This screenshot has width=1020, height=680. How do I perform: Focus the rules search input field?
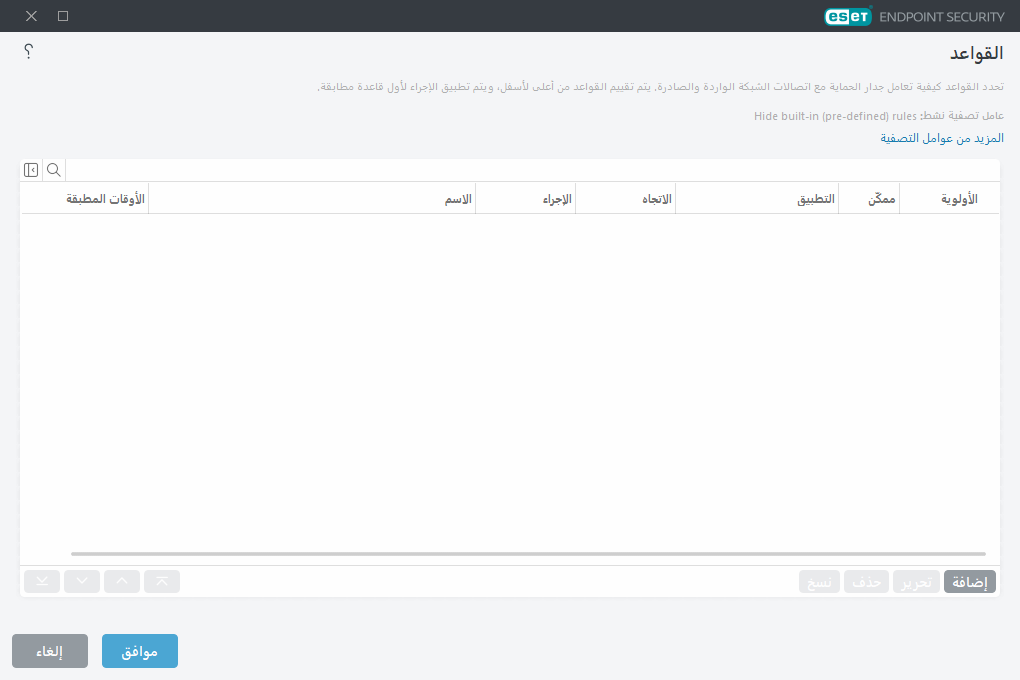[530, 170]
